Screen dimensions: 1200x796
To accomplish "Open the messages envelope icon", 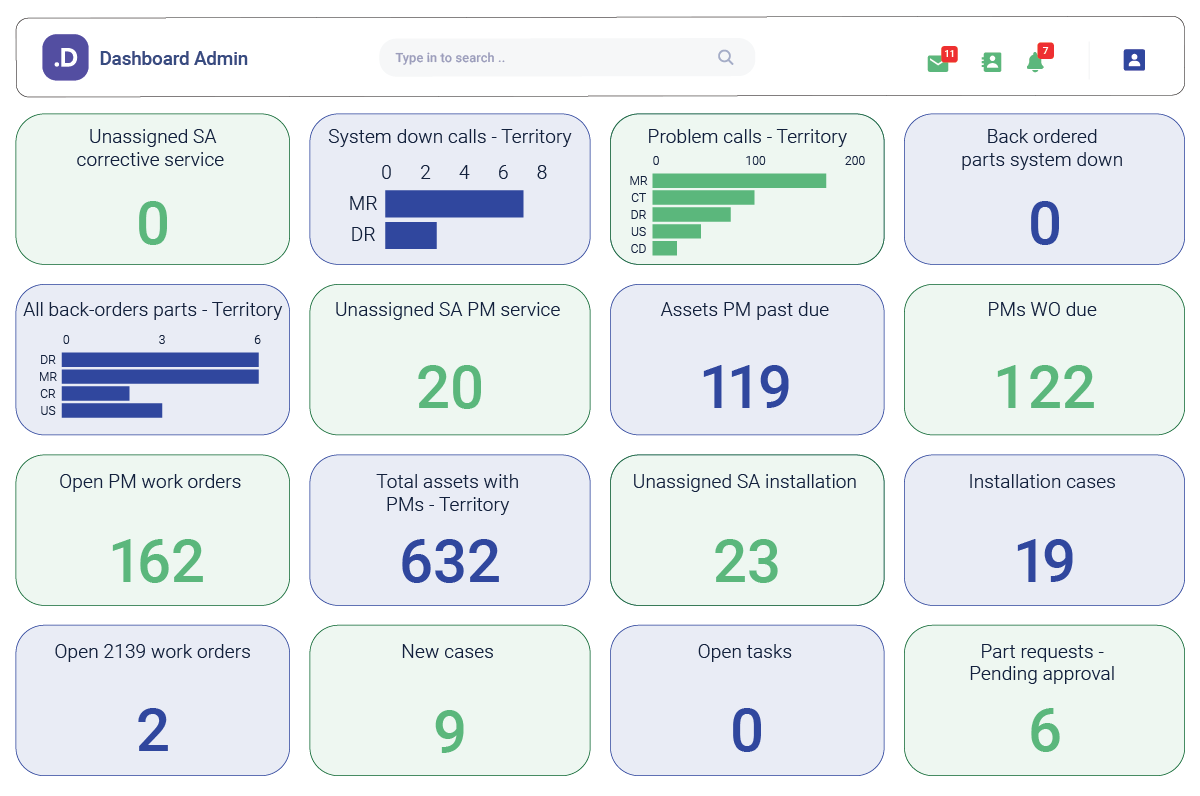I will click(x=937, y=62).
